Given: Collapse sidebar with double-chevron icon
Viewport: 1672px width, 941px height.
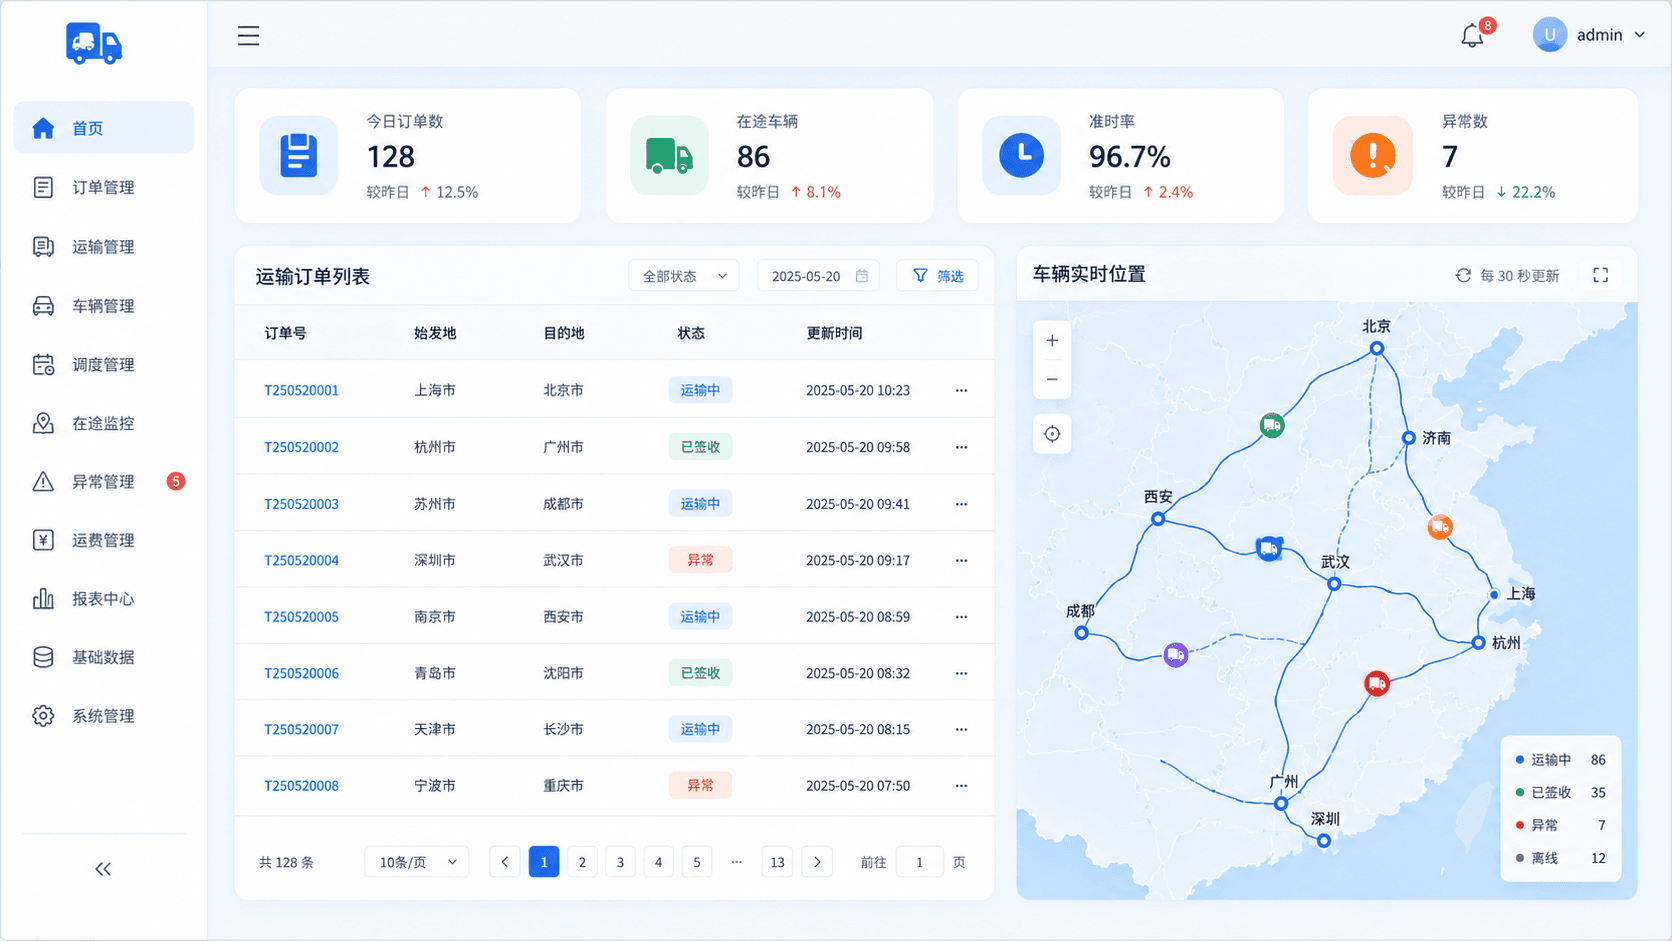Looking at the screenshot, I should [103, 869].
